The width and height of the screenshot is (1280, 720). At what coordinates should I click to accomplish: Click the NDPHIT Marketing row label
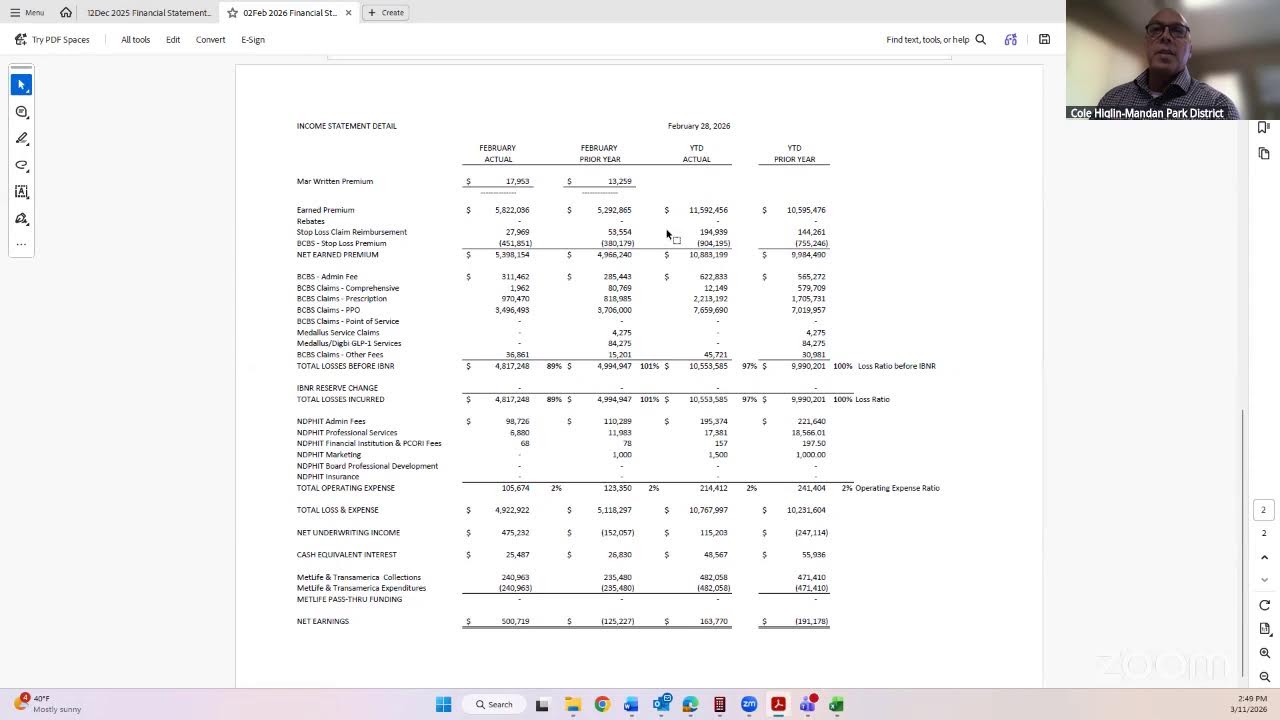329,455
